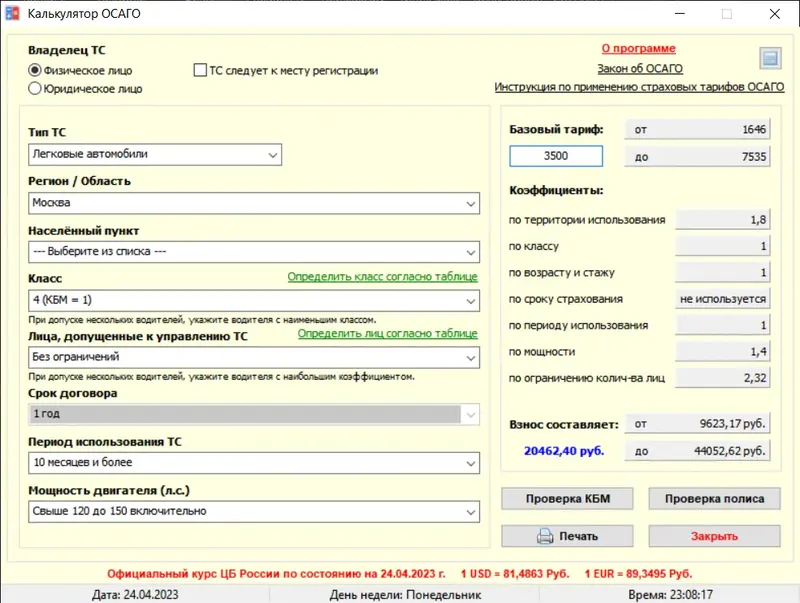Viewport: 800px width, 603px height.
Task: Click the base tariff maximum value 7535
Action: (x=697, y=157)
